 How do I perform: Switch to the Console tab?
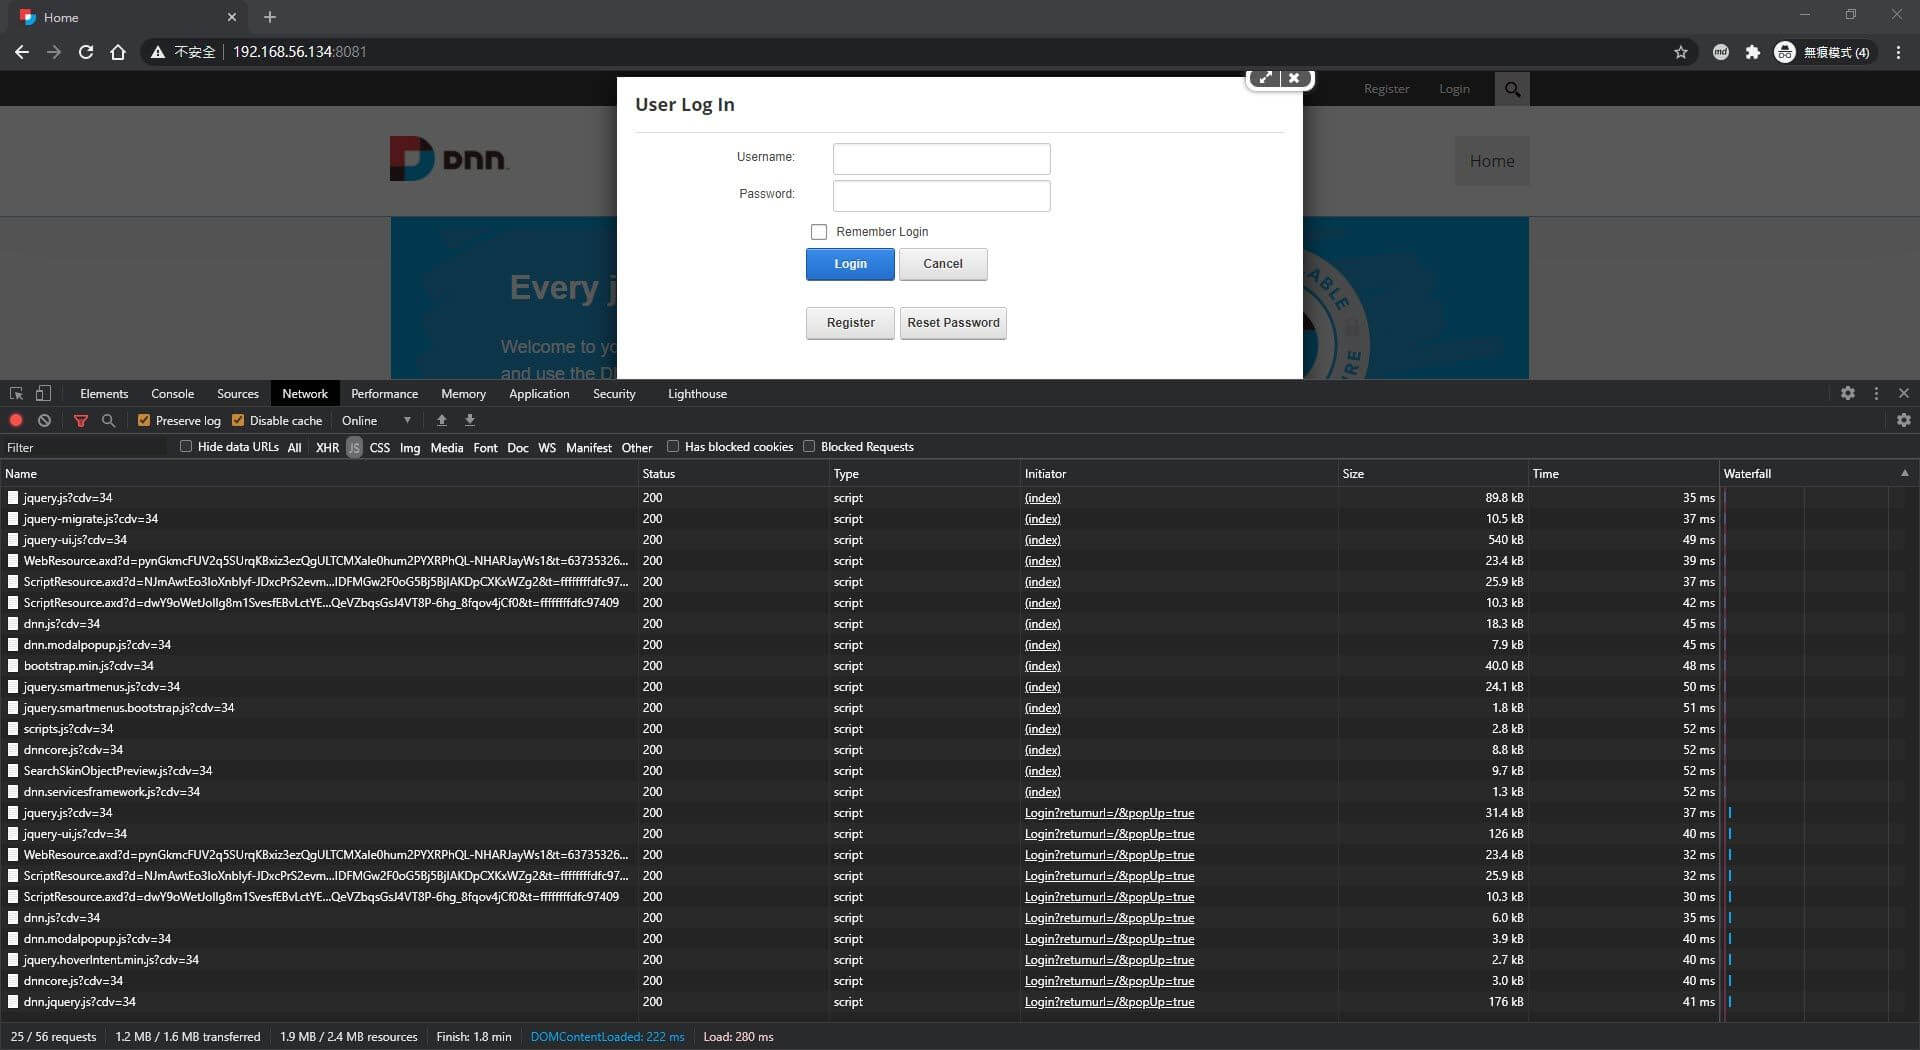172,394
